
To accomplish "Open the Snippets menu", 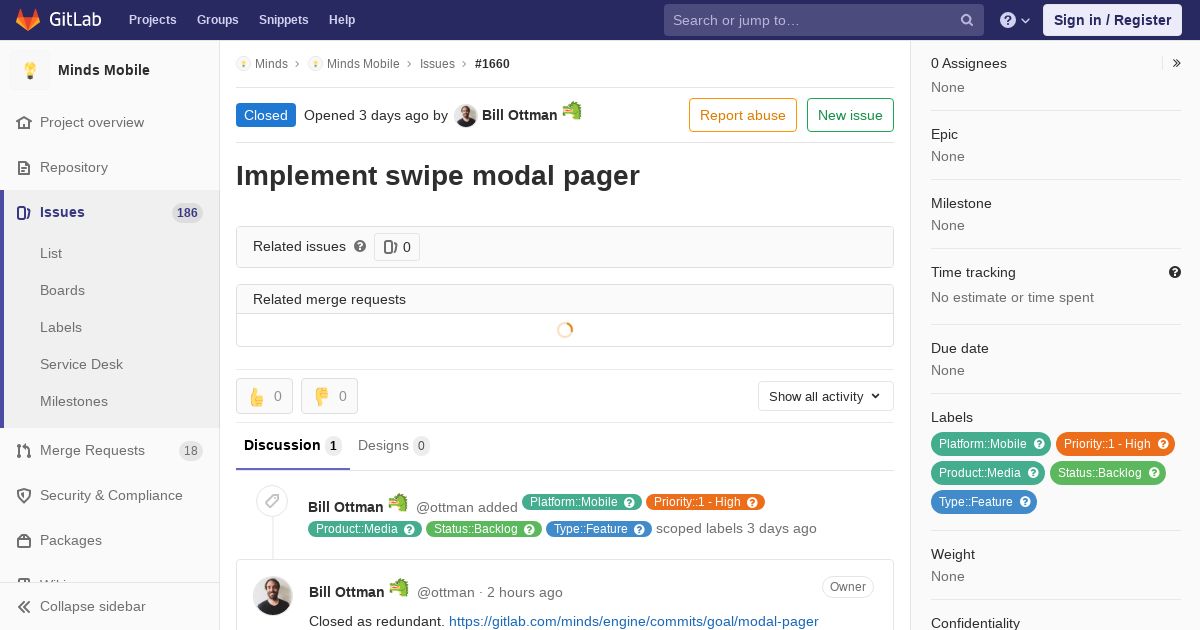I will point(283,20).
